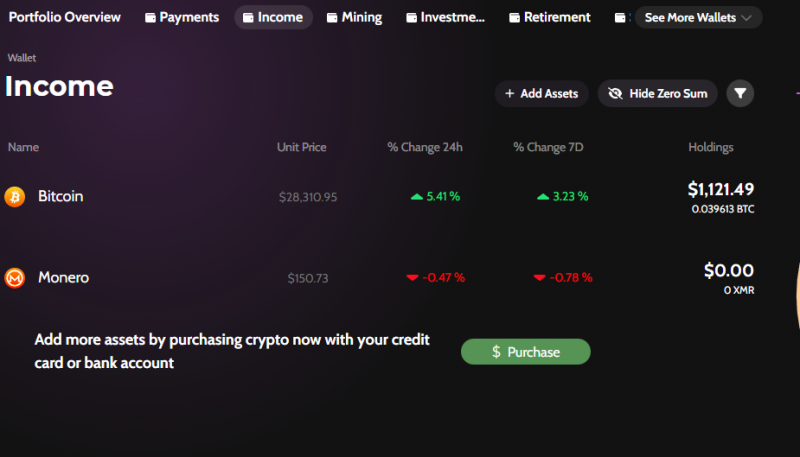Click the red down arrow in Monero's 7D change
This screenshot has height=457, width=800.
(x=540, y=278)
